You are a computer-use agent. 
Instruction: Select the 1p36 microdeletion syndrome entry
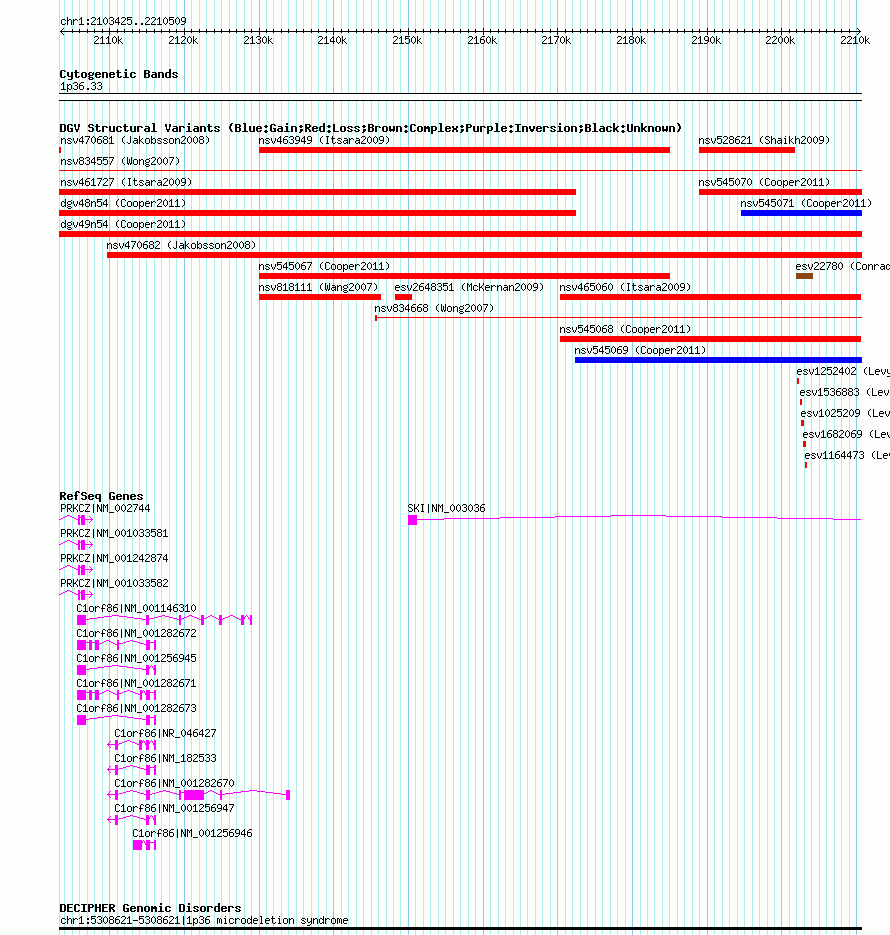tap(203, 920)
